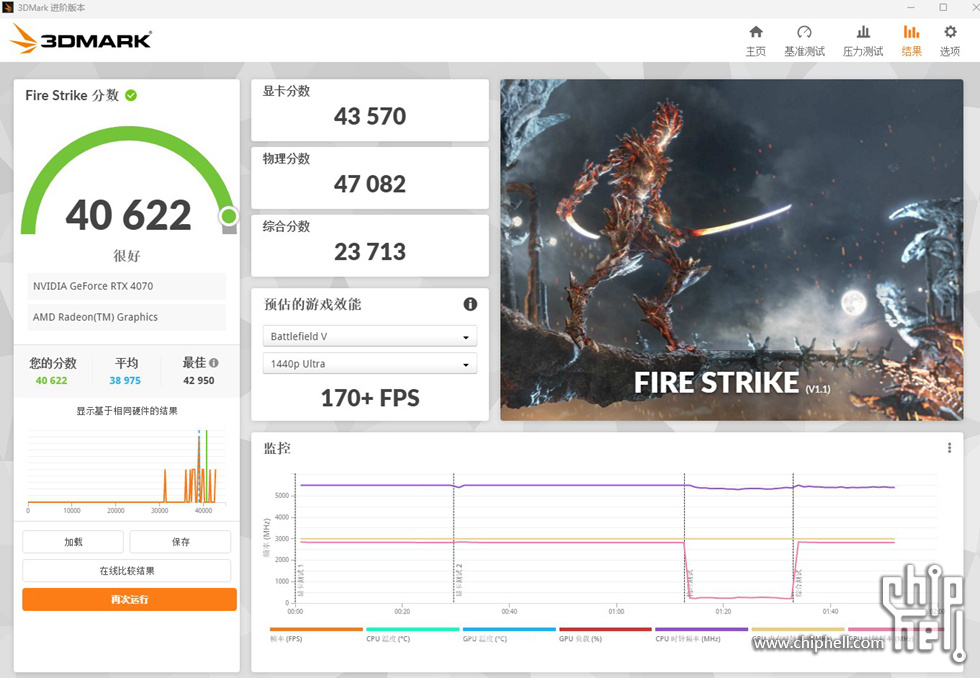This screenshot has width=980, height=678.
Task: Click the NVIDIA GeForce RTX 4070 entry
Action: coord(126,286)
